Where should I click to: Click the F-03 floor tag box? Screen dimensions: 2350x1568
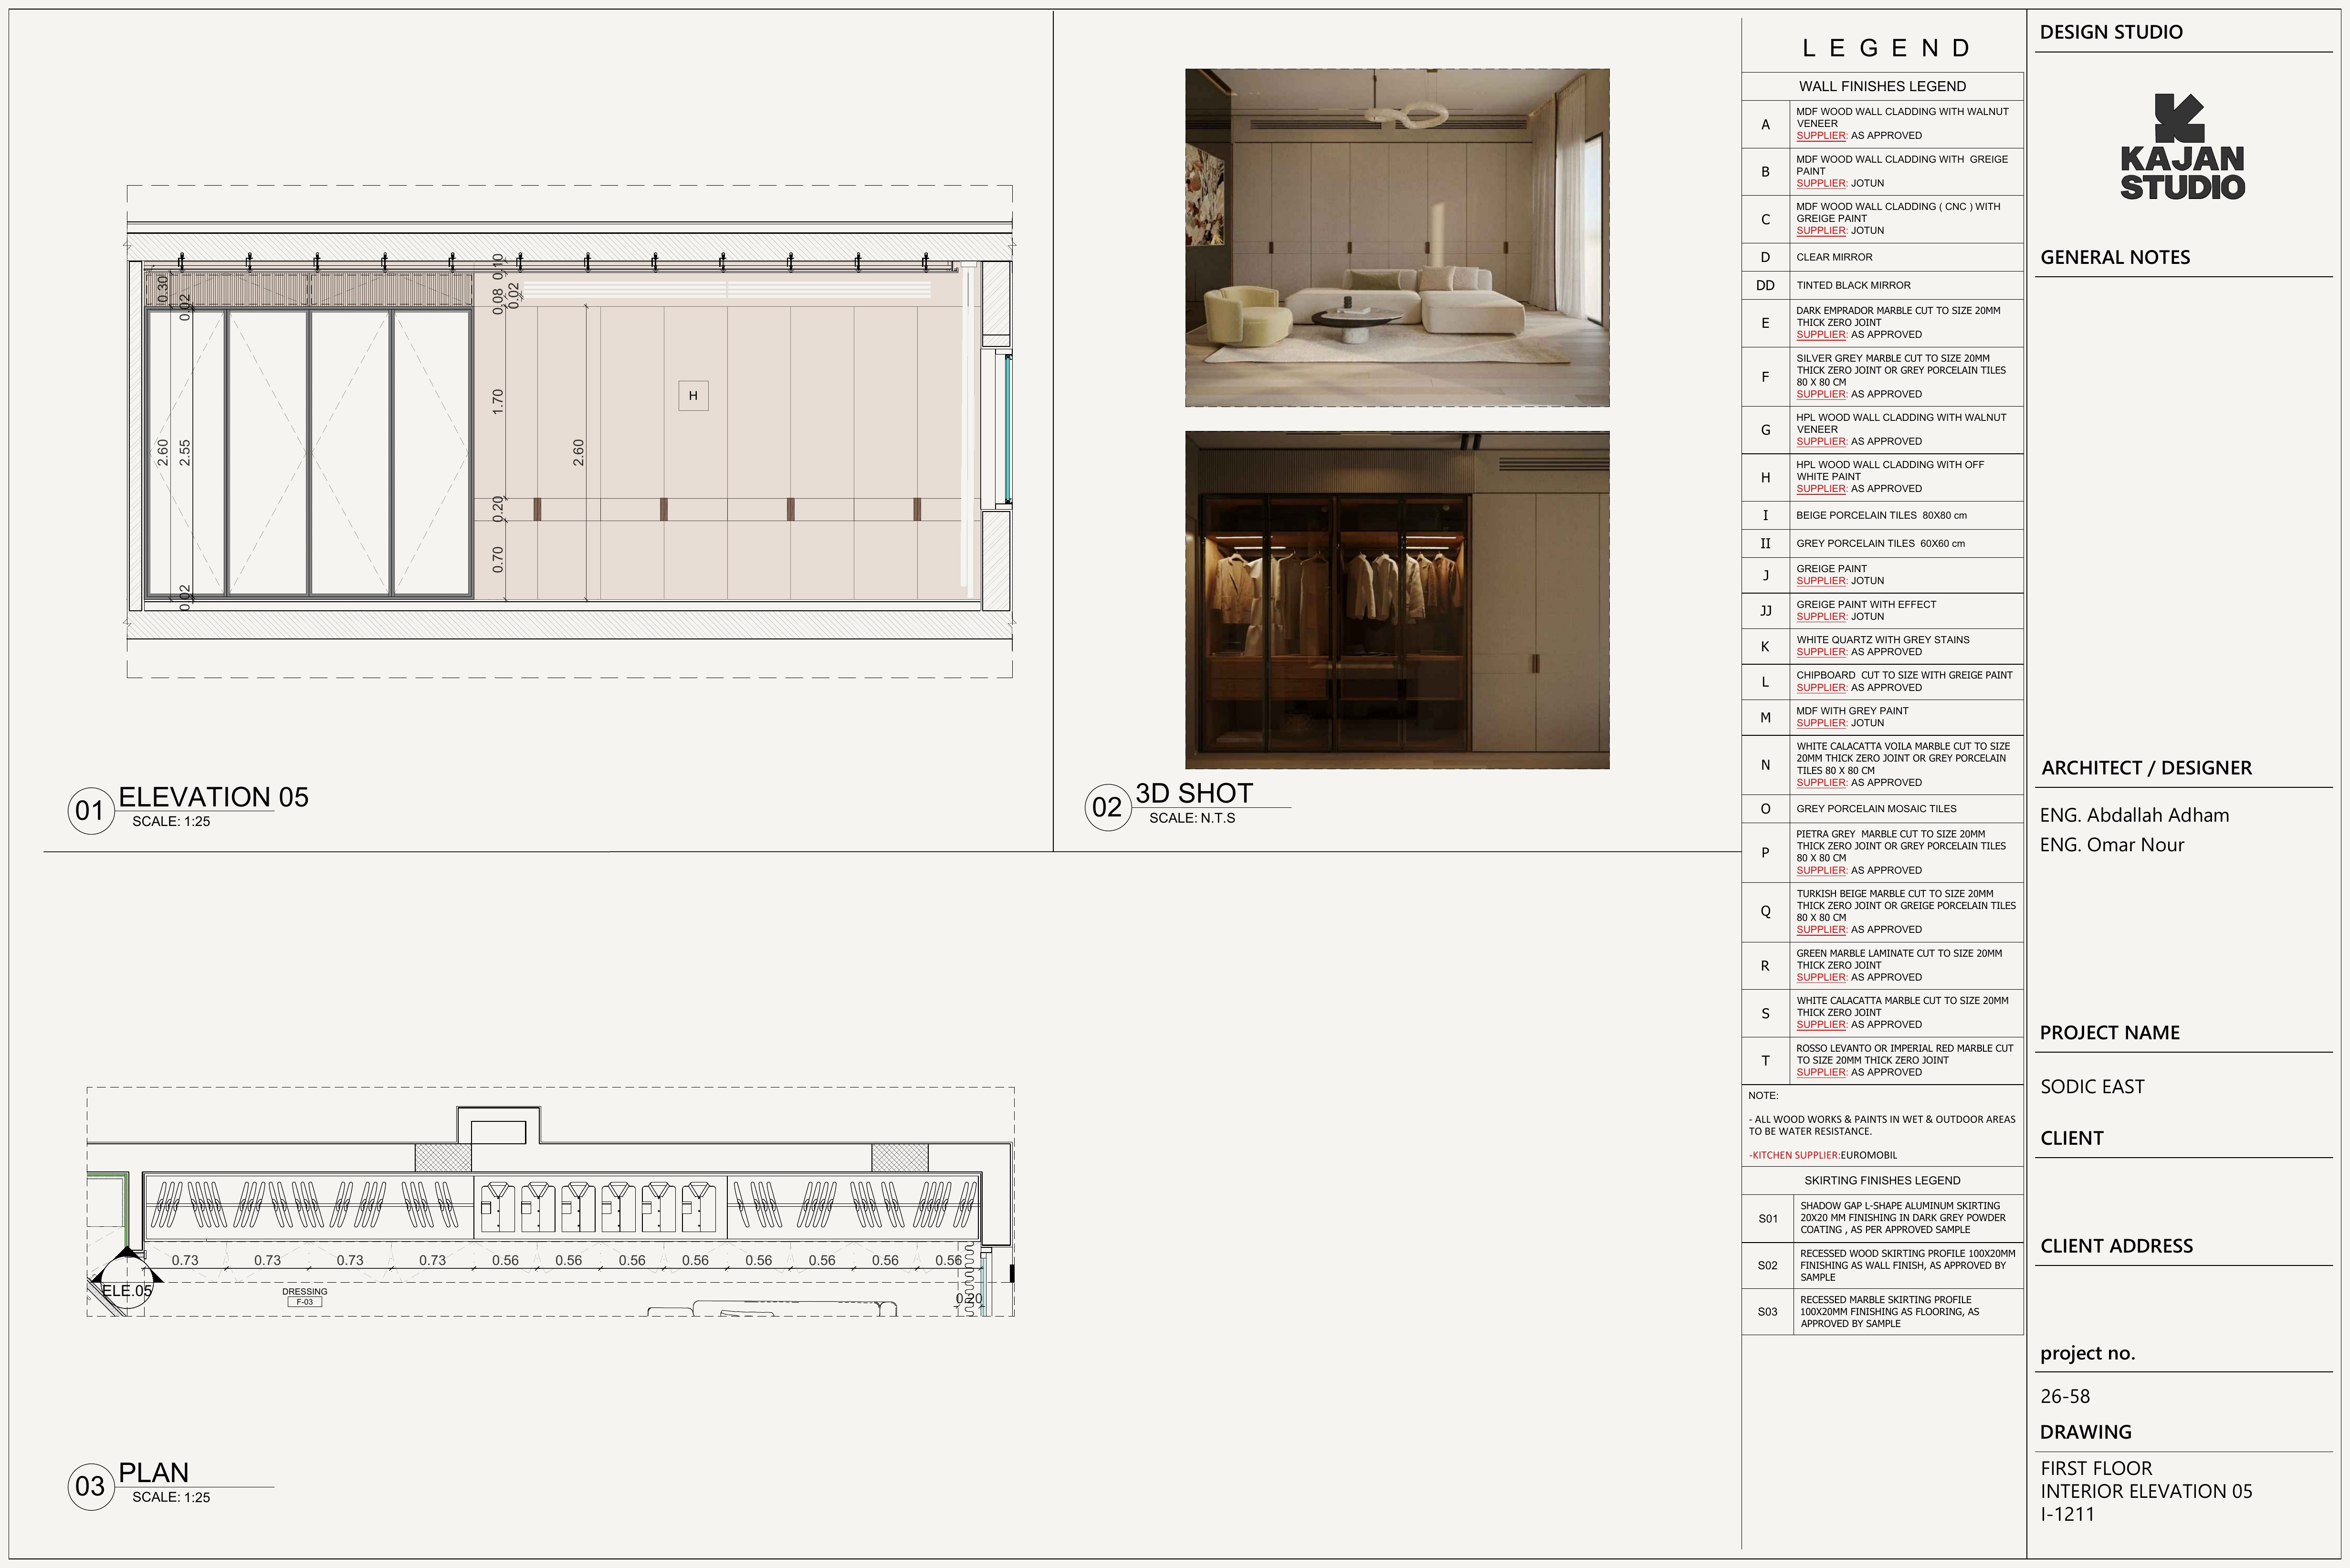(x=304, y=1302)
